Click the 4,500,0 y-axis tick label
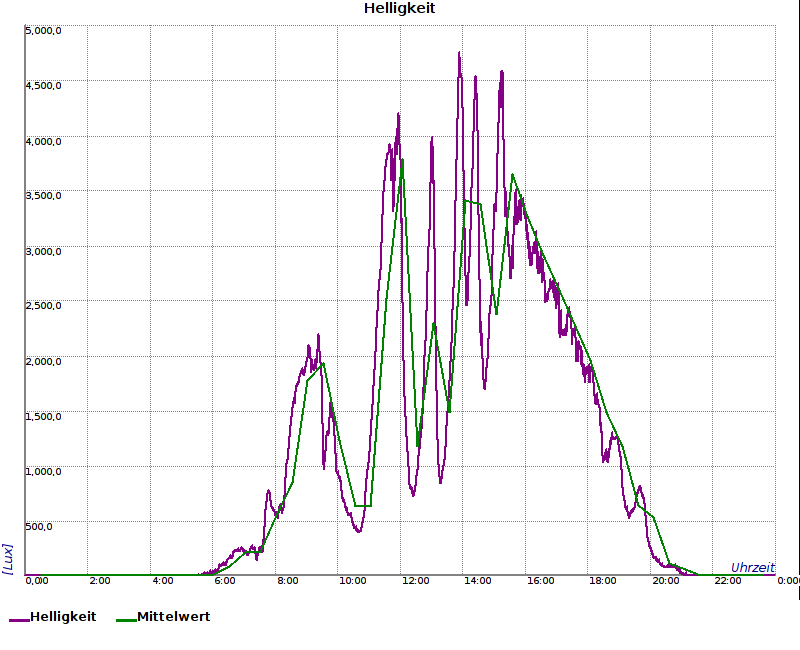 [x=43, y=86]
